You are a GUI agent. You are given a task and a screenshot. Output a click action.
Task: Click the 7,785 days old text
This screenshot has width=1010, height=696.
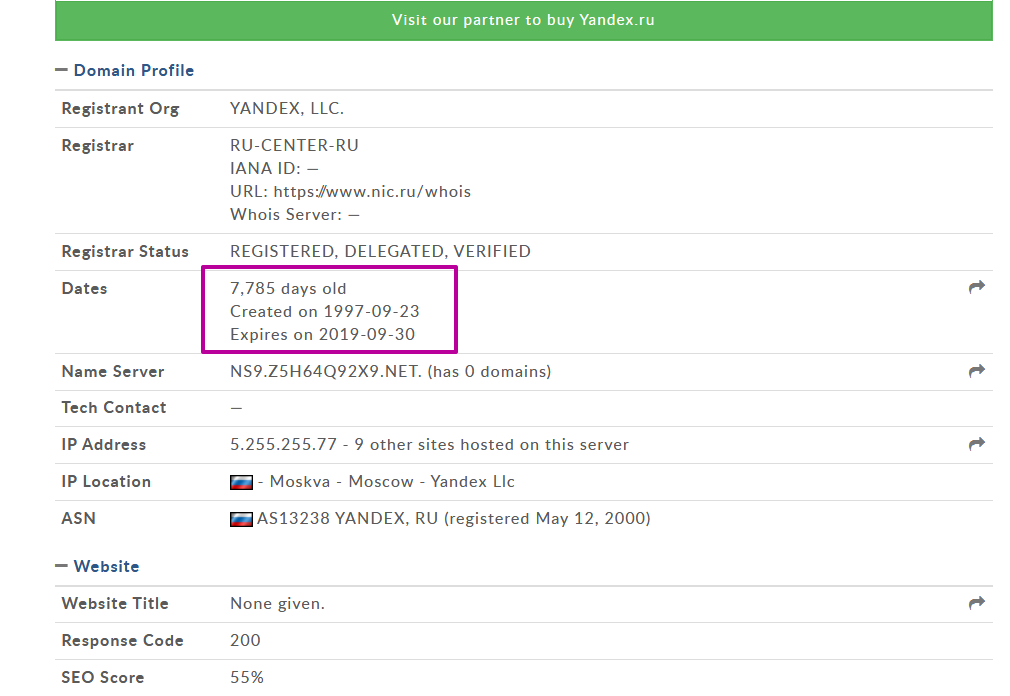[x=289, y=288]
